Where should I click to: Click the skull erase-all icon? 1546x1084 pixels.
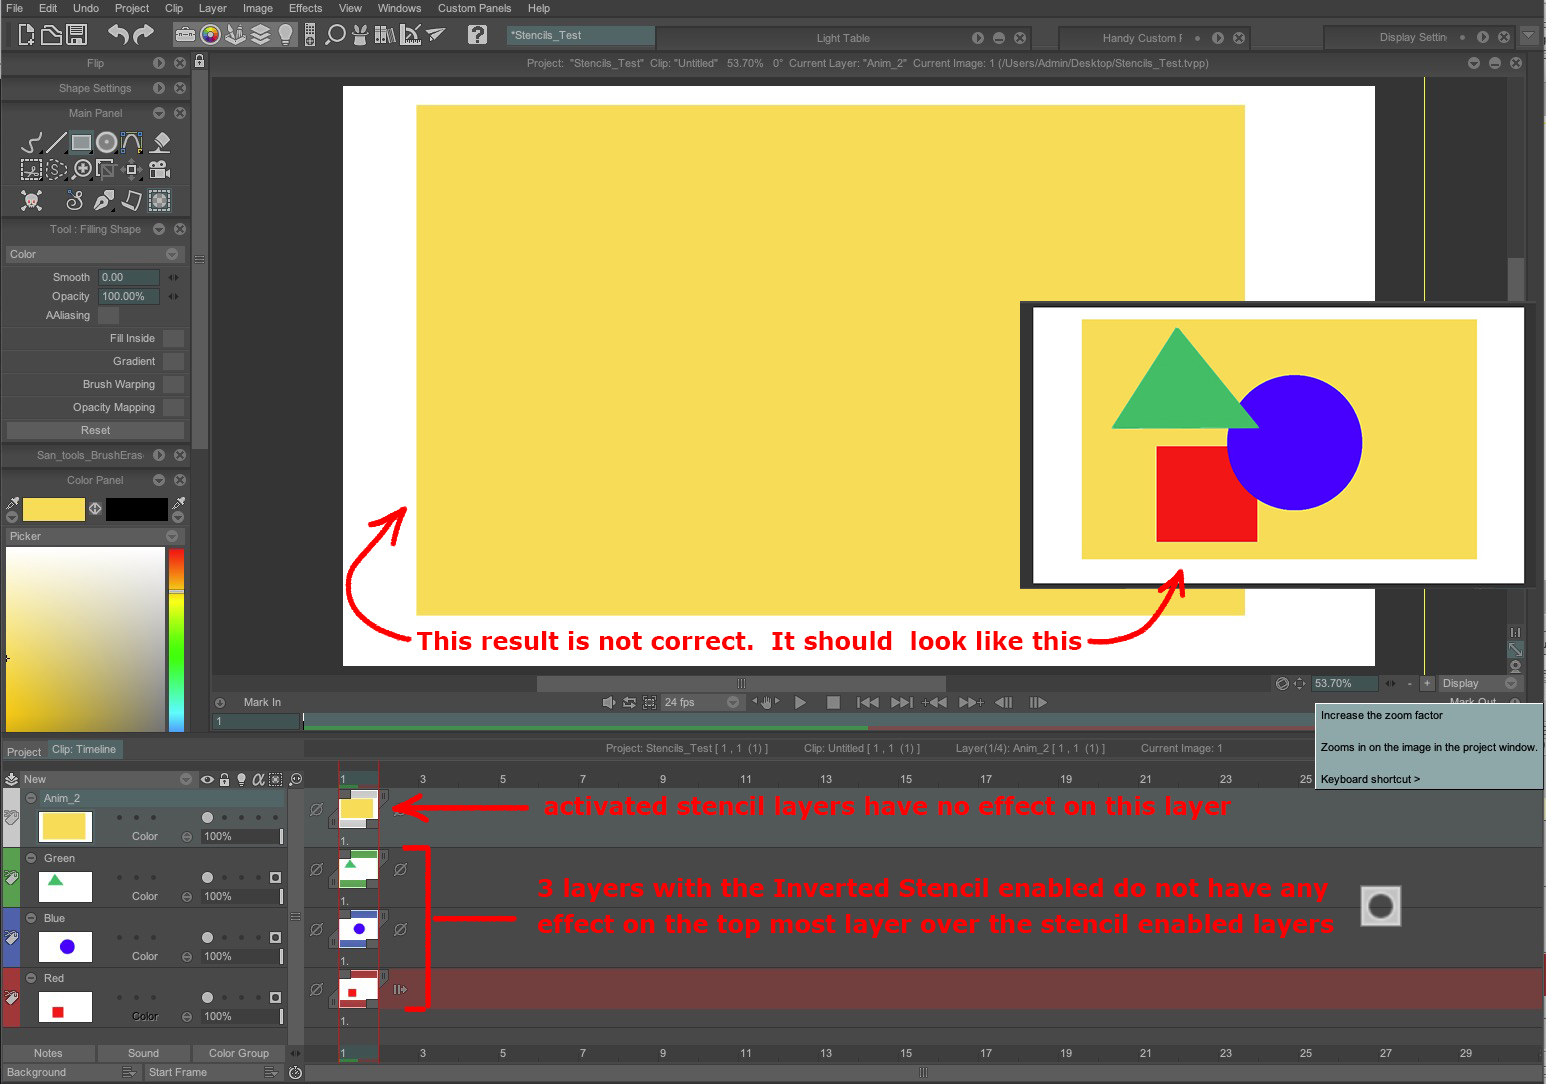(x=32, y=201)
